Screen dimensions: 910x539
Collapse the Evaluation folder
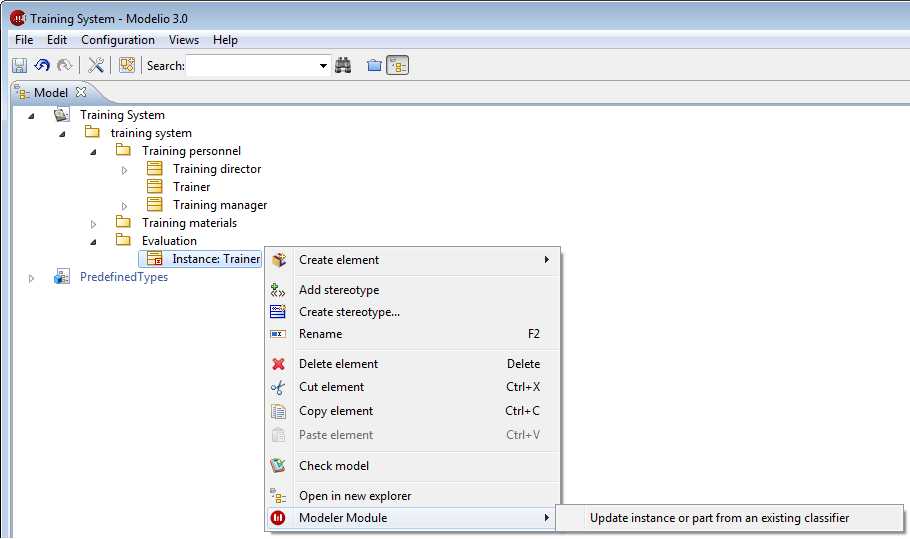tap(94, 241)
